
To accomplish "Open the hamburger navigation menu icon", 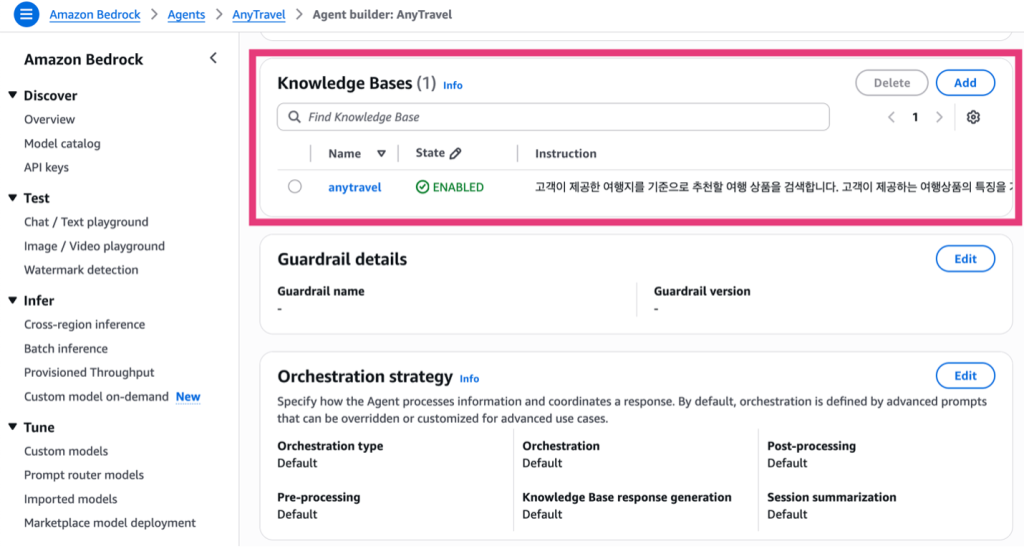I will click(x=26, y=15).
